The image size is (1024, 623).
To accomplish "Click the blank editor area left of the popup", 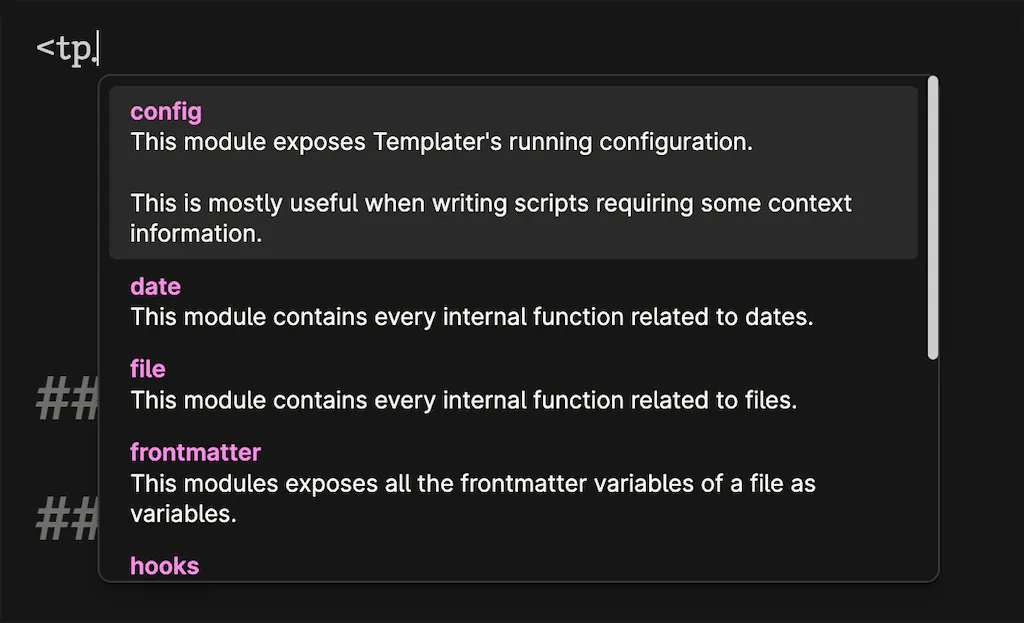I will (50, 250).
